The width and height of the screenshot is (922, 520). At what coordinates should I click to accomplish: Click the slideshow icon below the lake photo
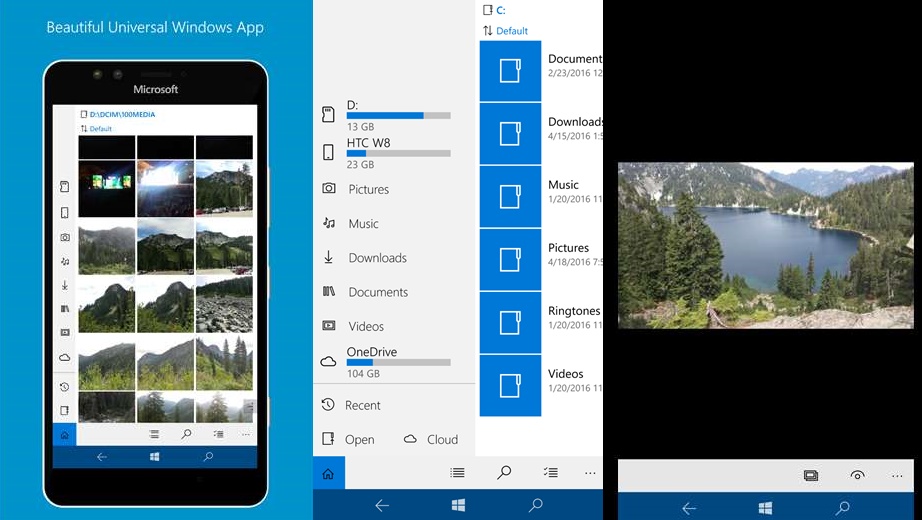click(x=811, y=475)
